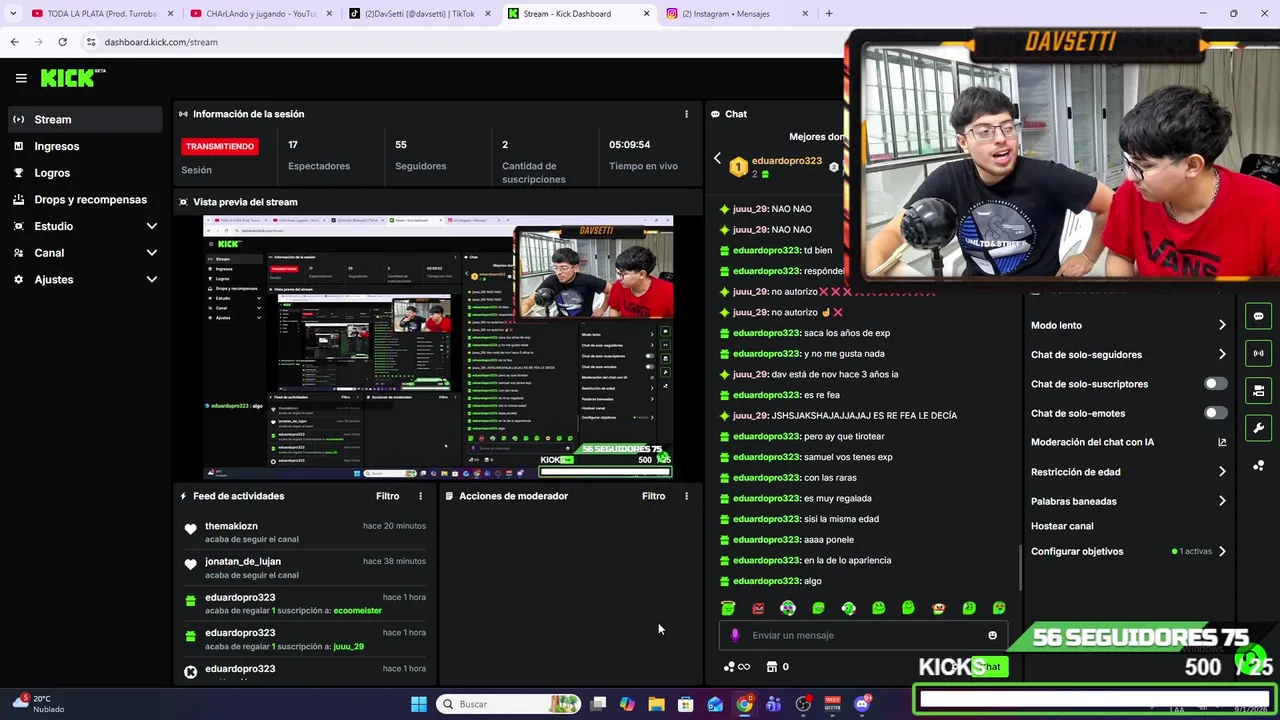Open Palabras baneadas settings
The height and width of the screenshot is (720, 1280).
click(1129, 501)
